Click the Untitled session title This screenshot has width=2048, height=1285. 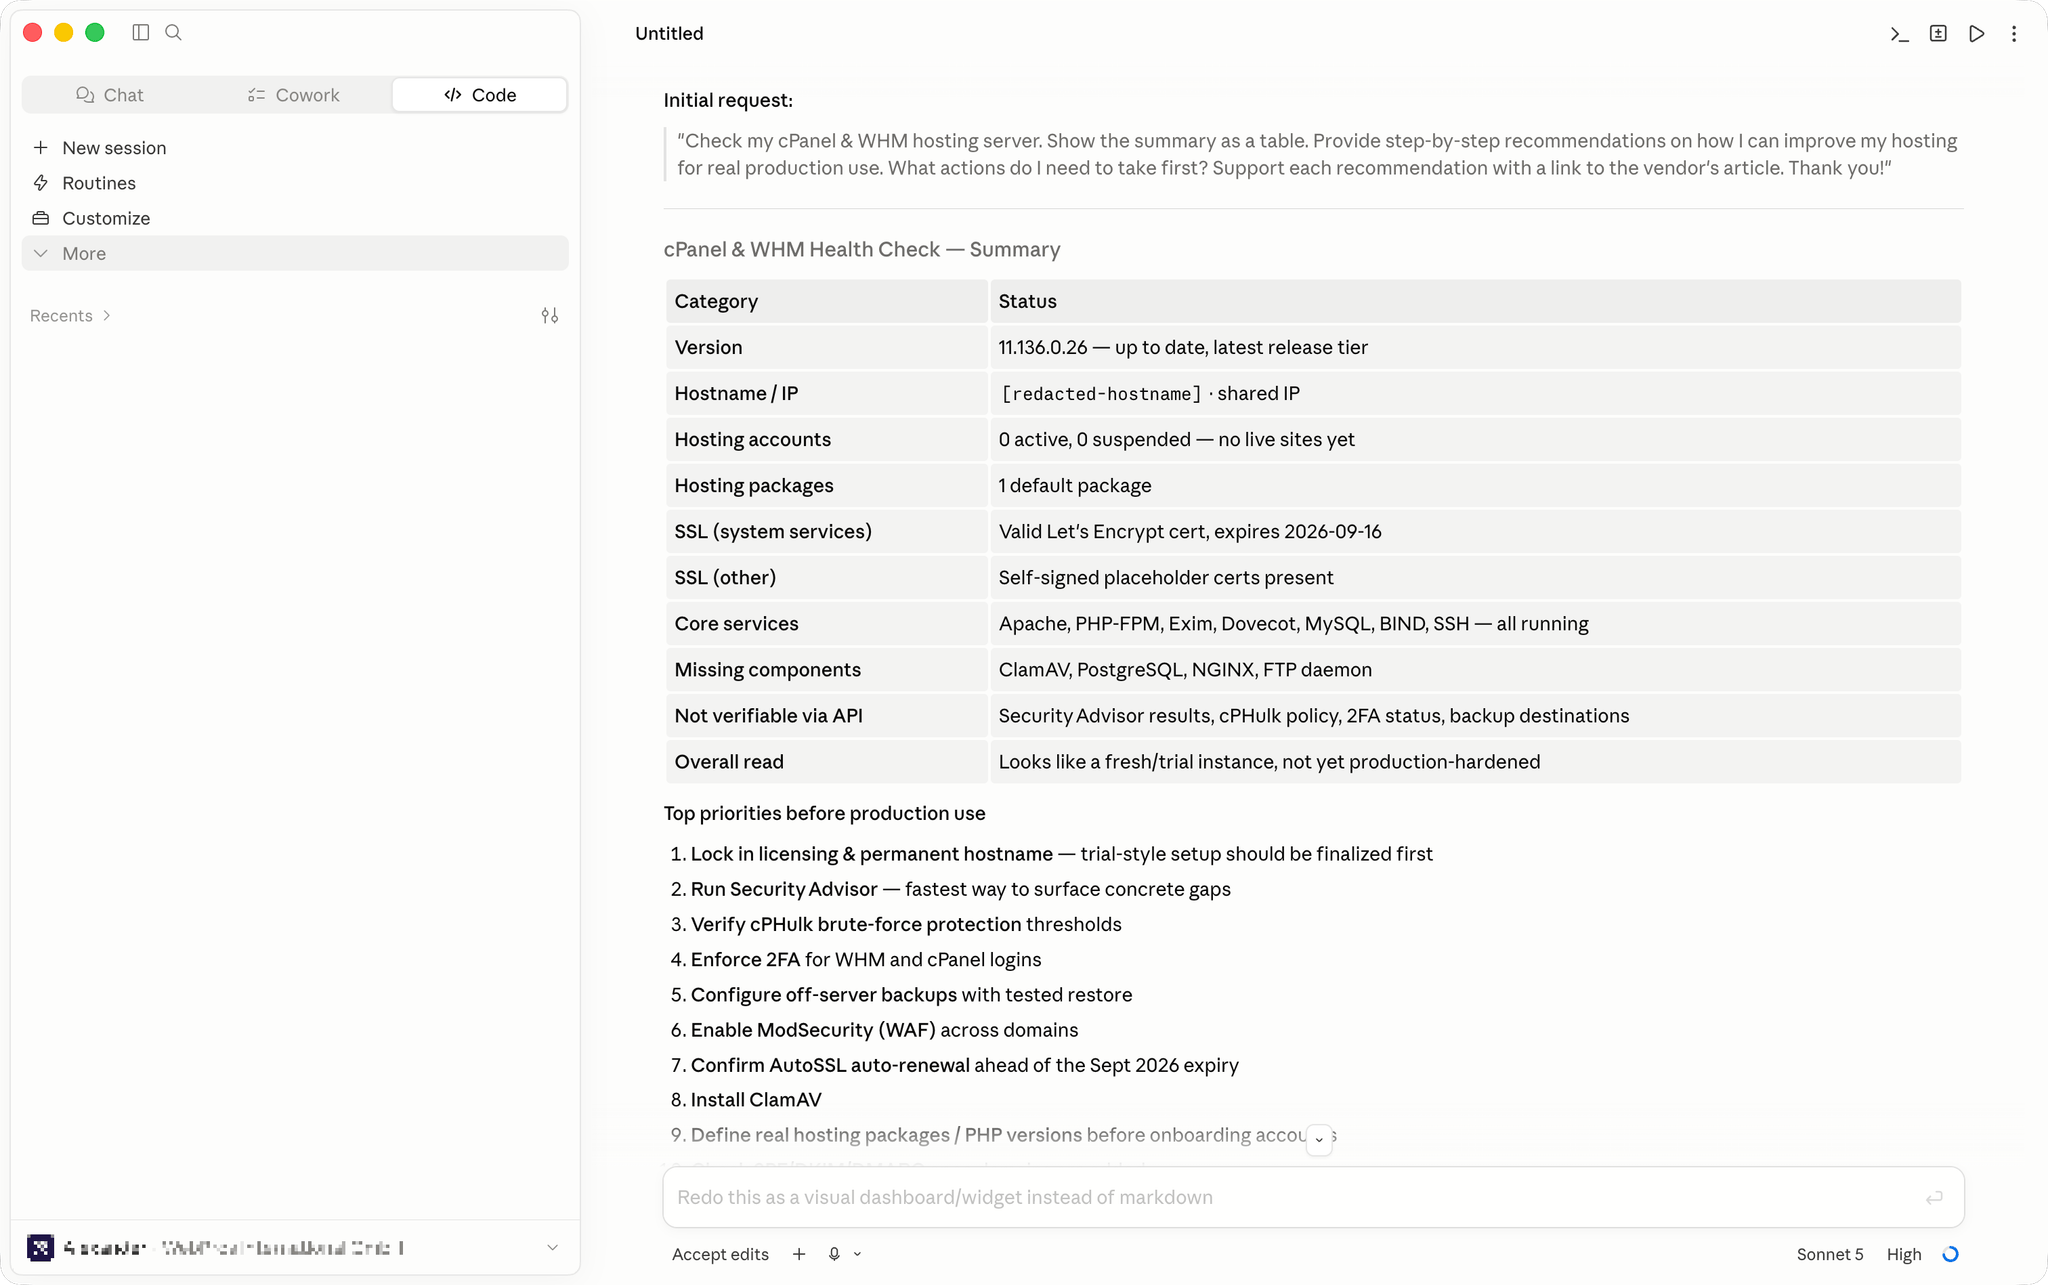tap(669, 34)
